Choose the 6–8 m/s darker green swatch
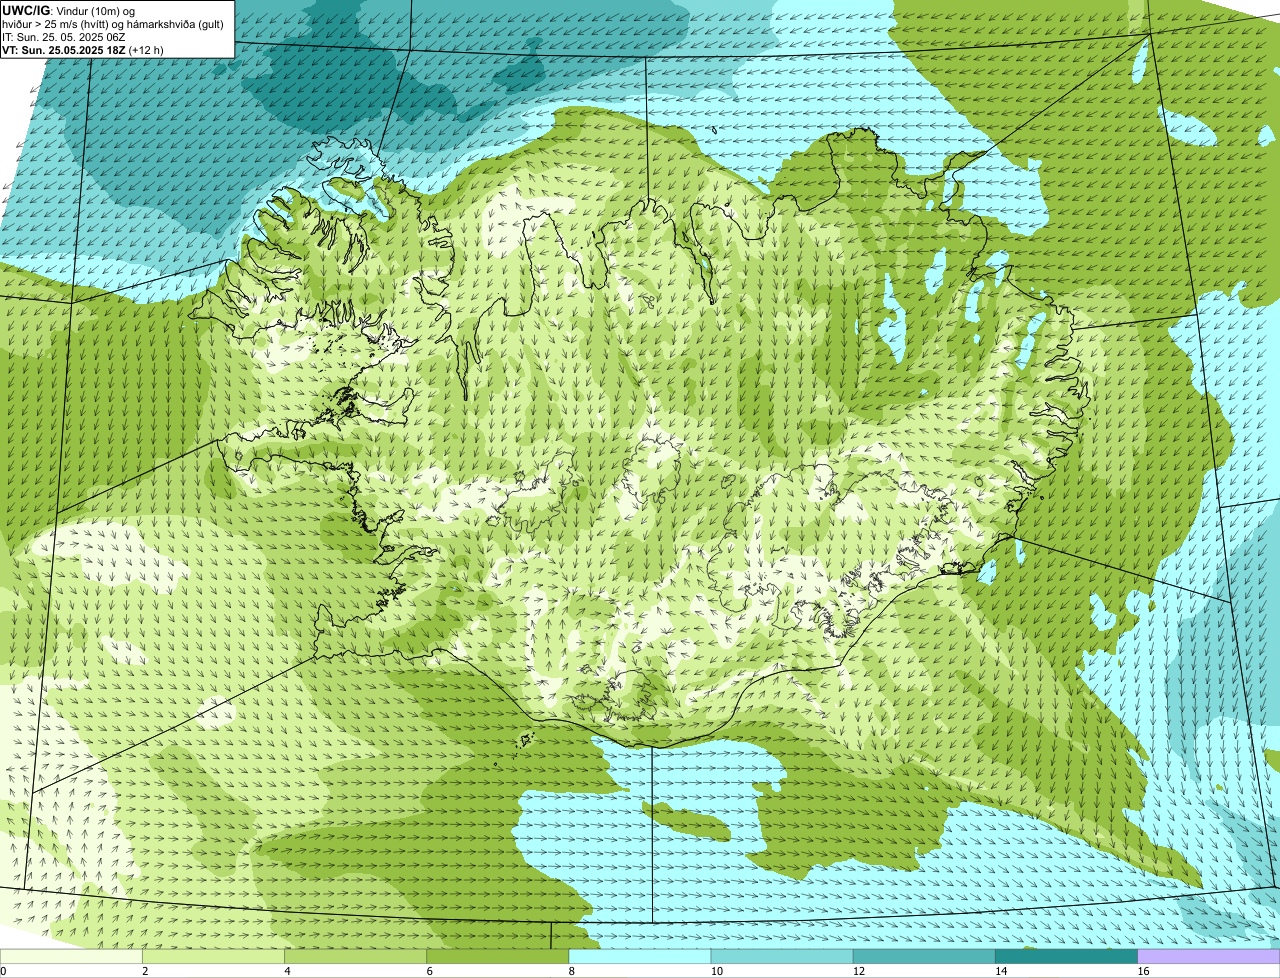 point(497,957)
